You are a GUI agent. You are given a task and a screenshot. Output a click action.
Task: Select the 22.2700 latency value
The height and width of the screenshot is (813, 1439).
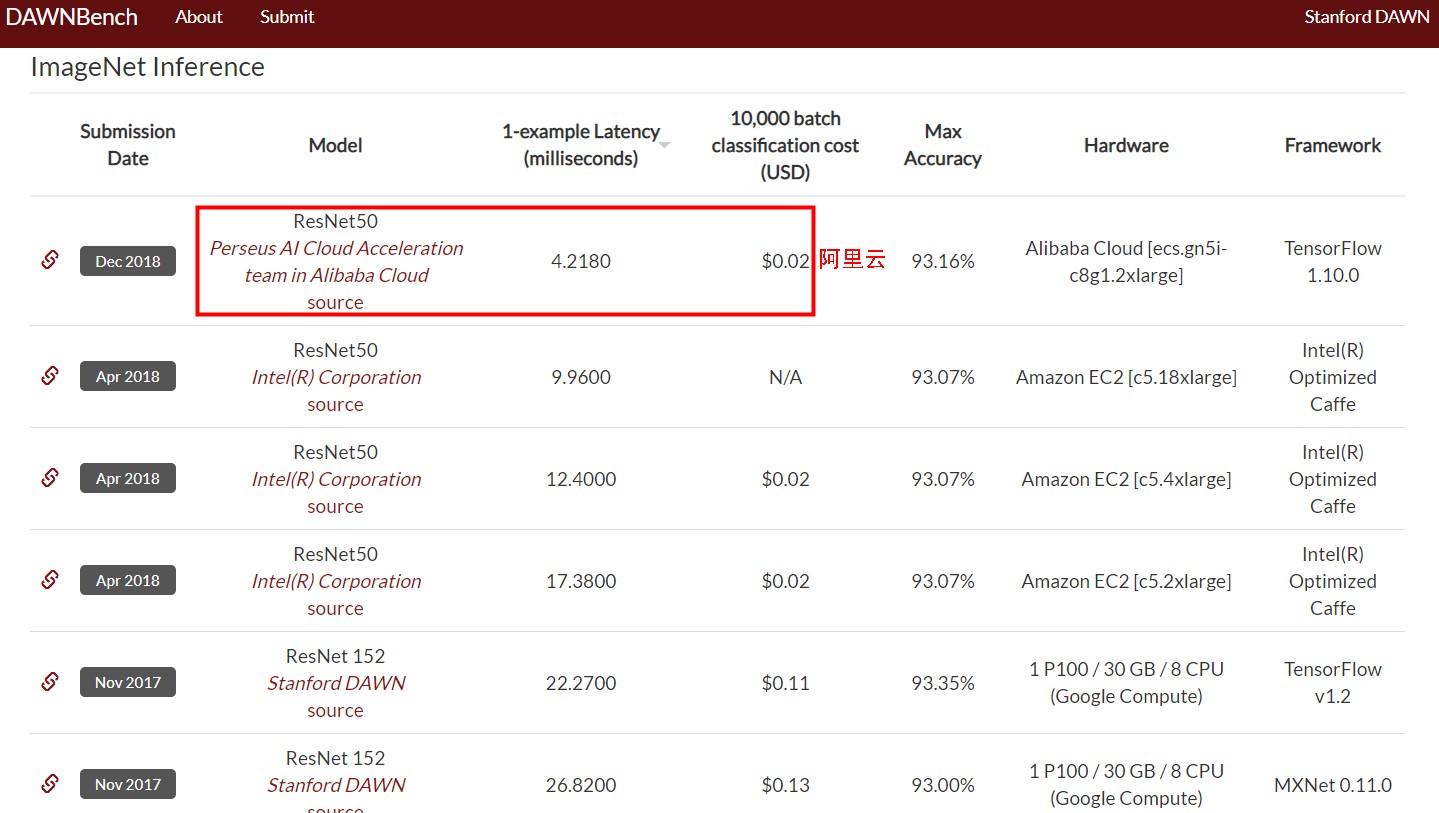(581, 683)
